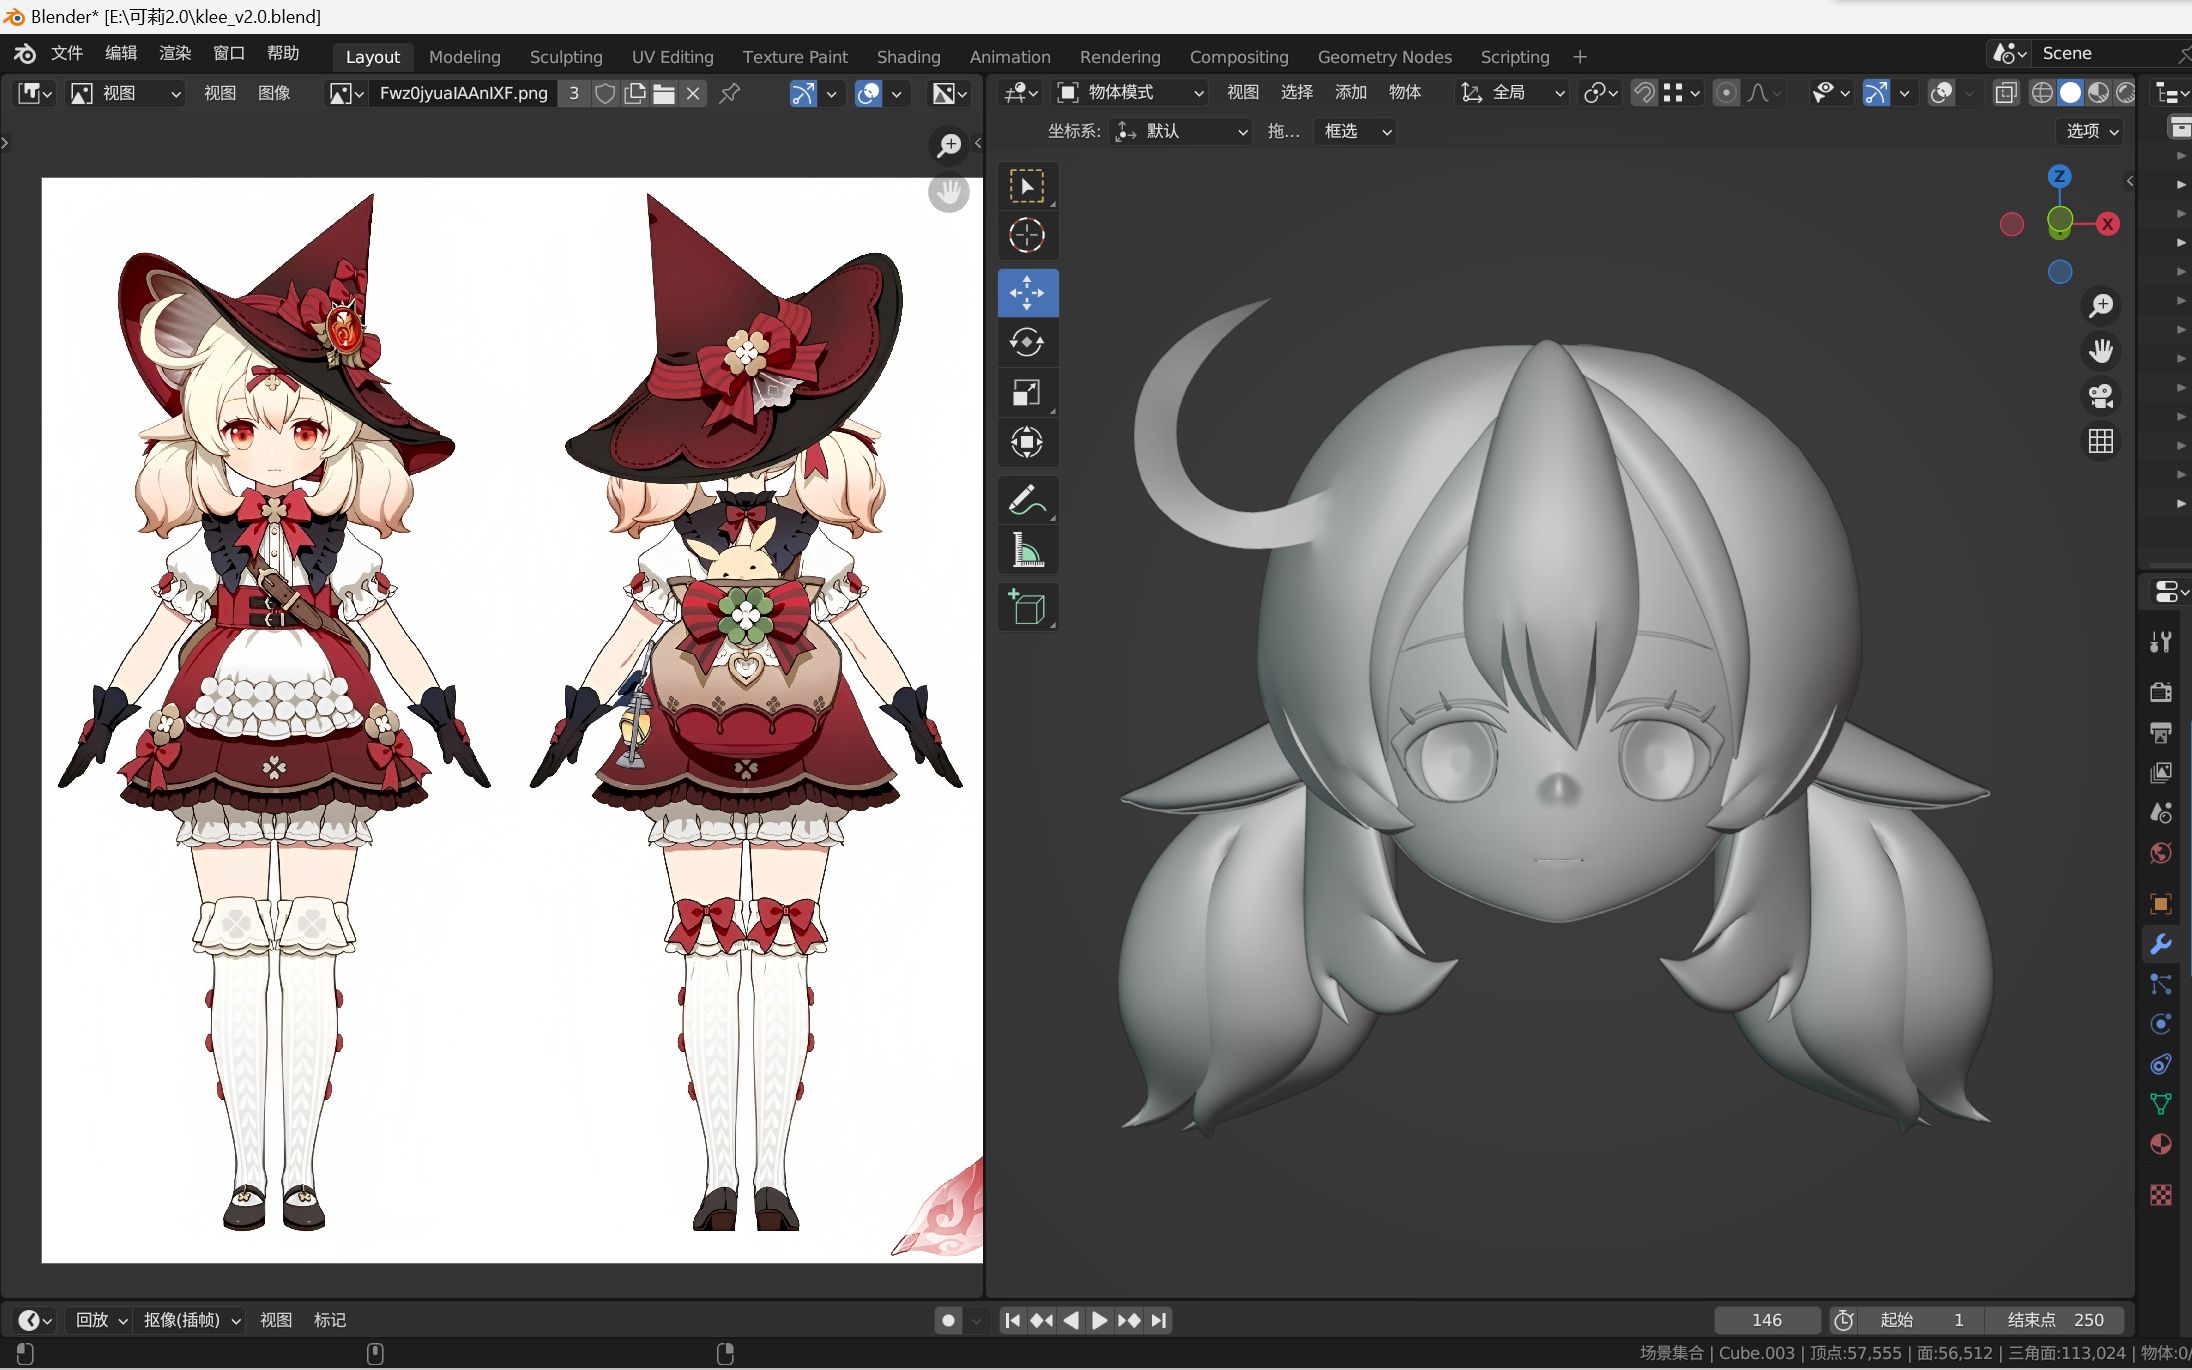Switch perspective/orthographic with the grid icon
This screenshot has height=1370, width=2192.
pos(2100,441)
